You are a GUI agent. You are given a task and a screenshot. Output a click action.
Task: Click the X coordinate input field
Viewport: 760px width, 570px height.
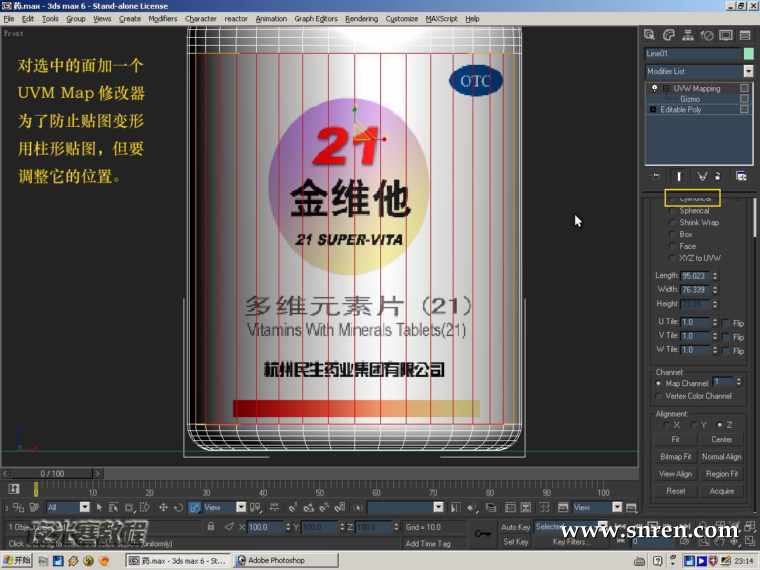(x=266, y=527)
